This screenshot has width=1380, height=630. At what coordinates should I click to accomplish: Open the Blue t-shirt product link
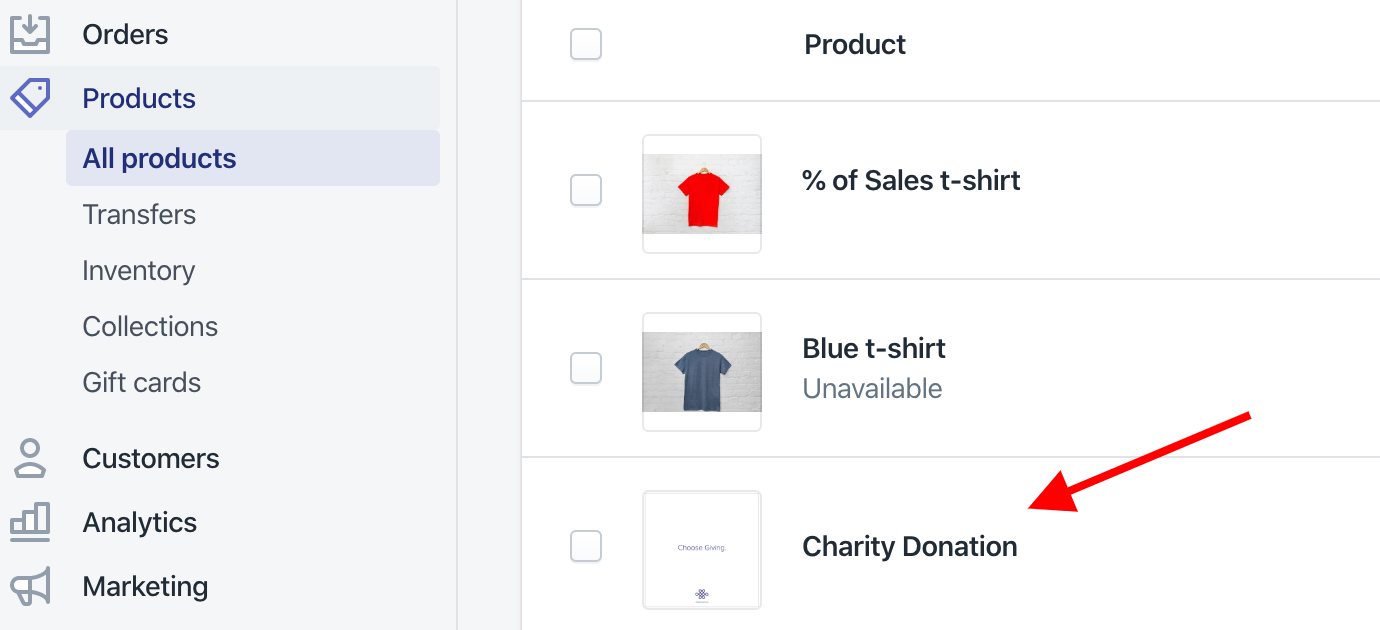click(x=874, y=349)
